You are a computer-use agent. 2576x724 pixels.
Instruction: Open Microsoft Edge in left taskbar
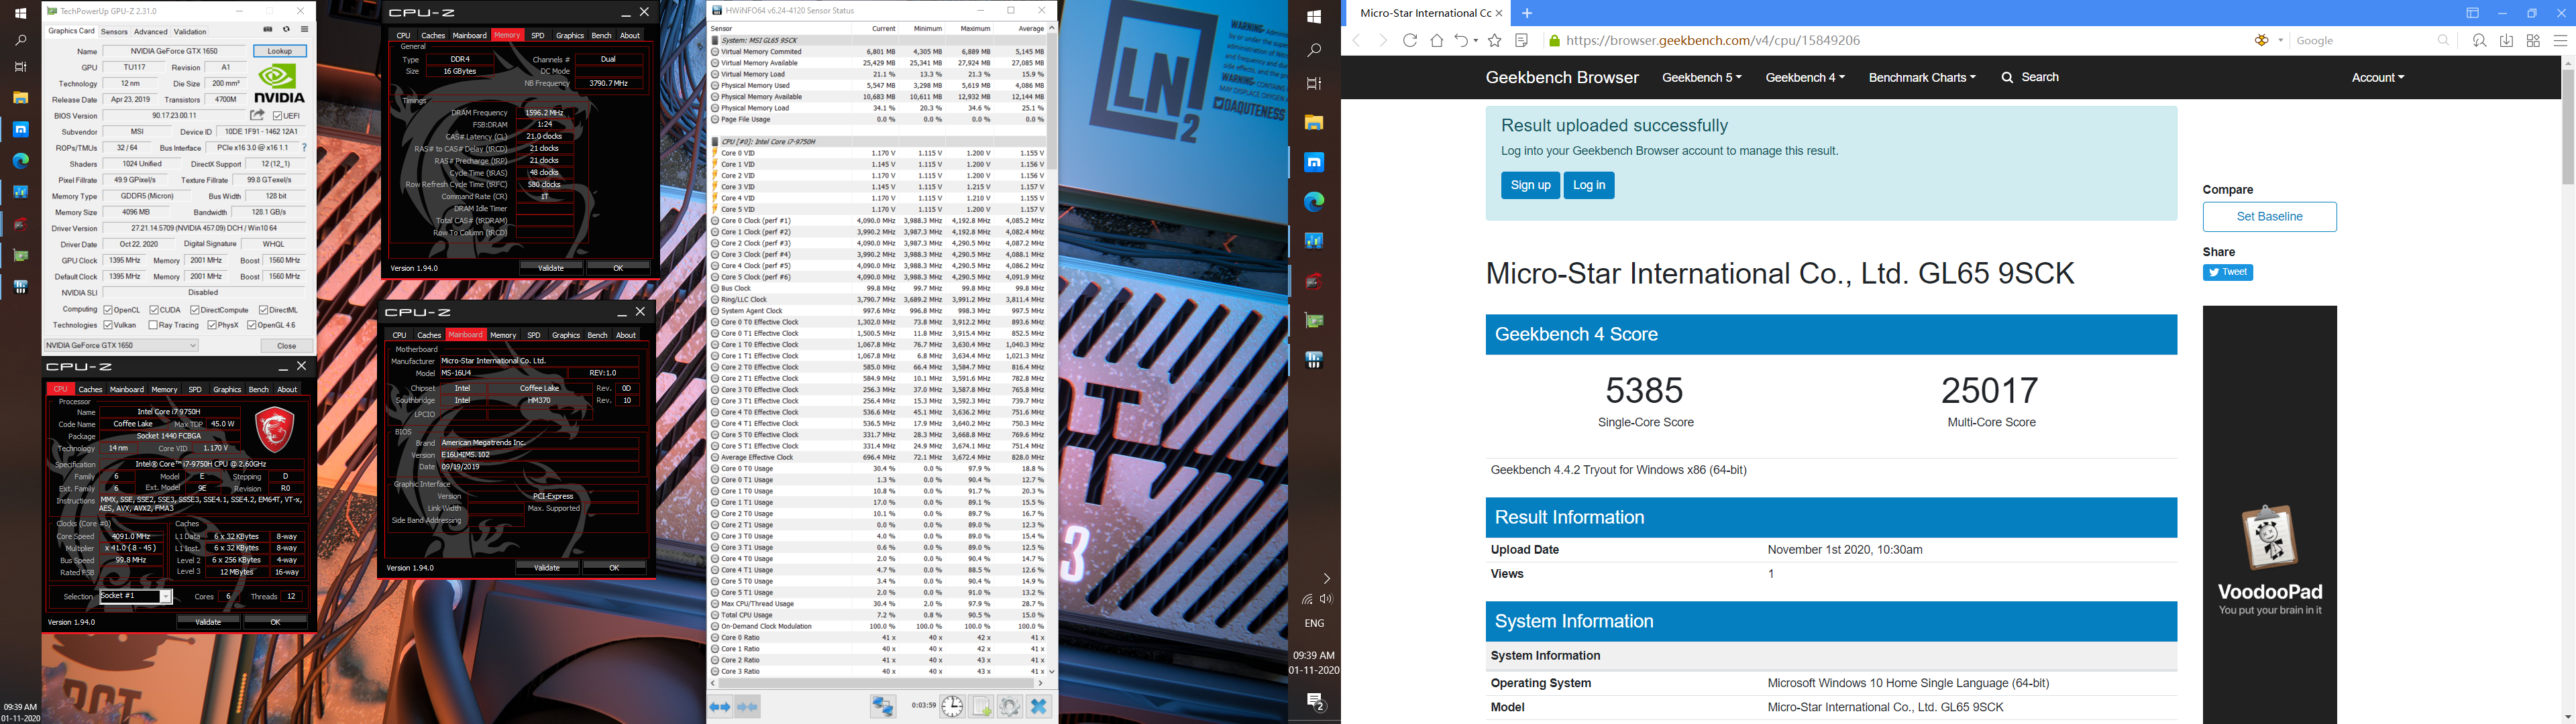(21, 160)
